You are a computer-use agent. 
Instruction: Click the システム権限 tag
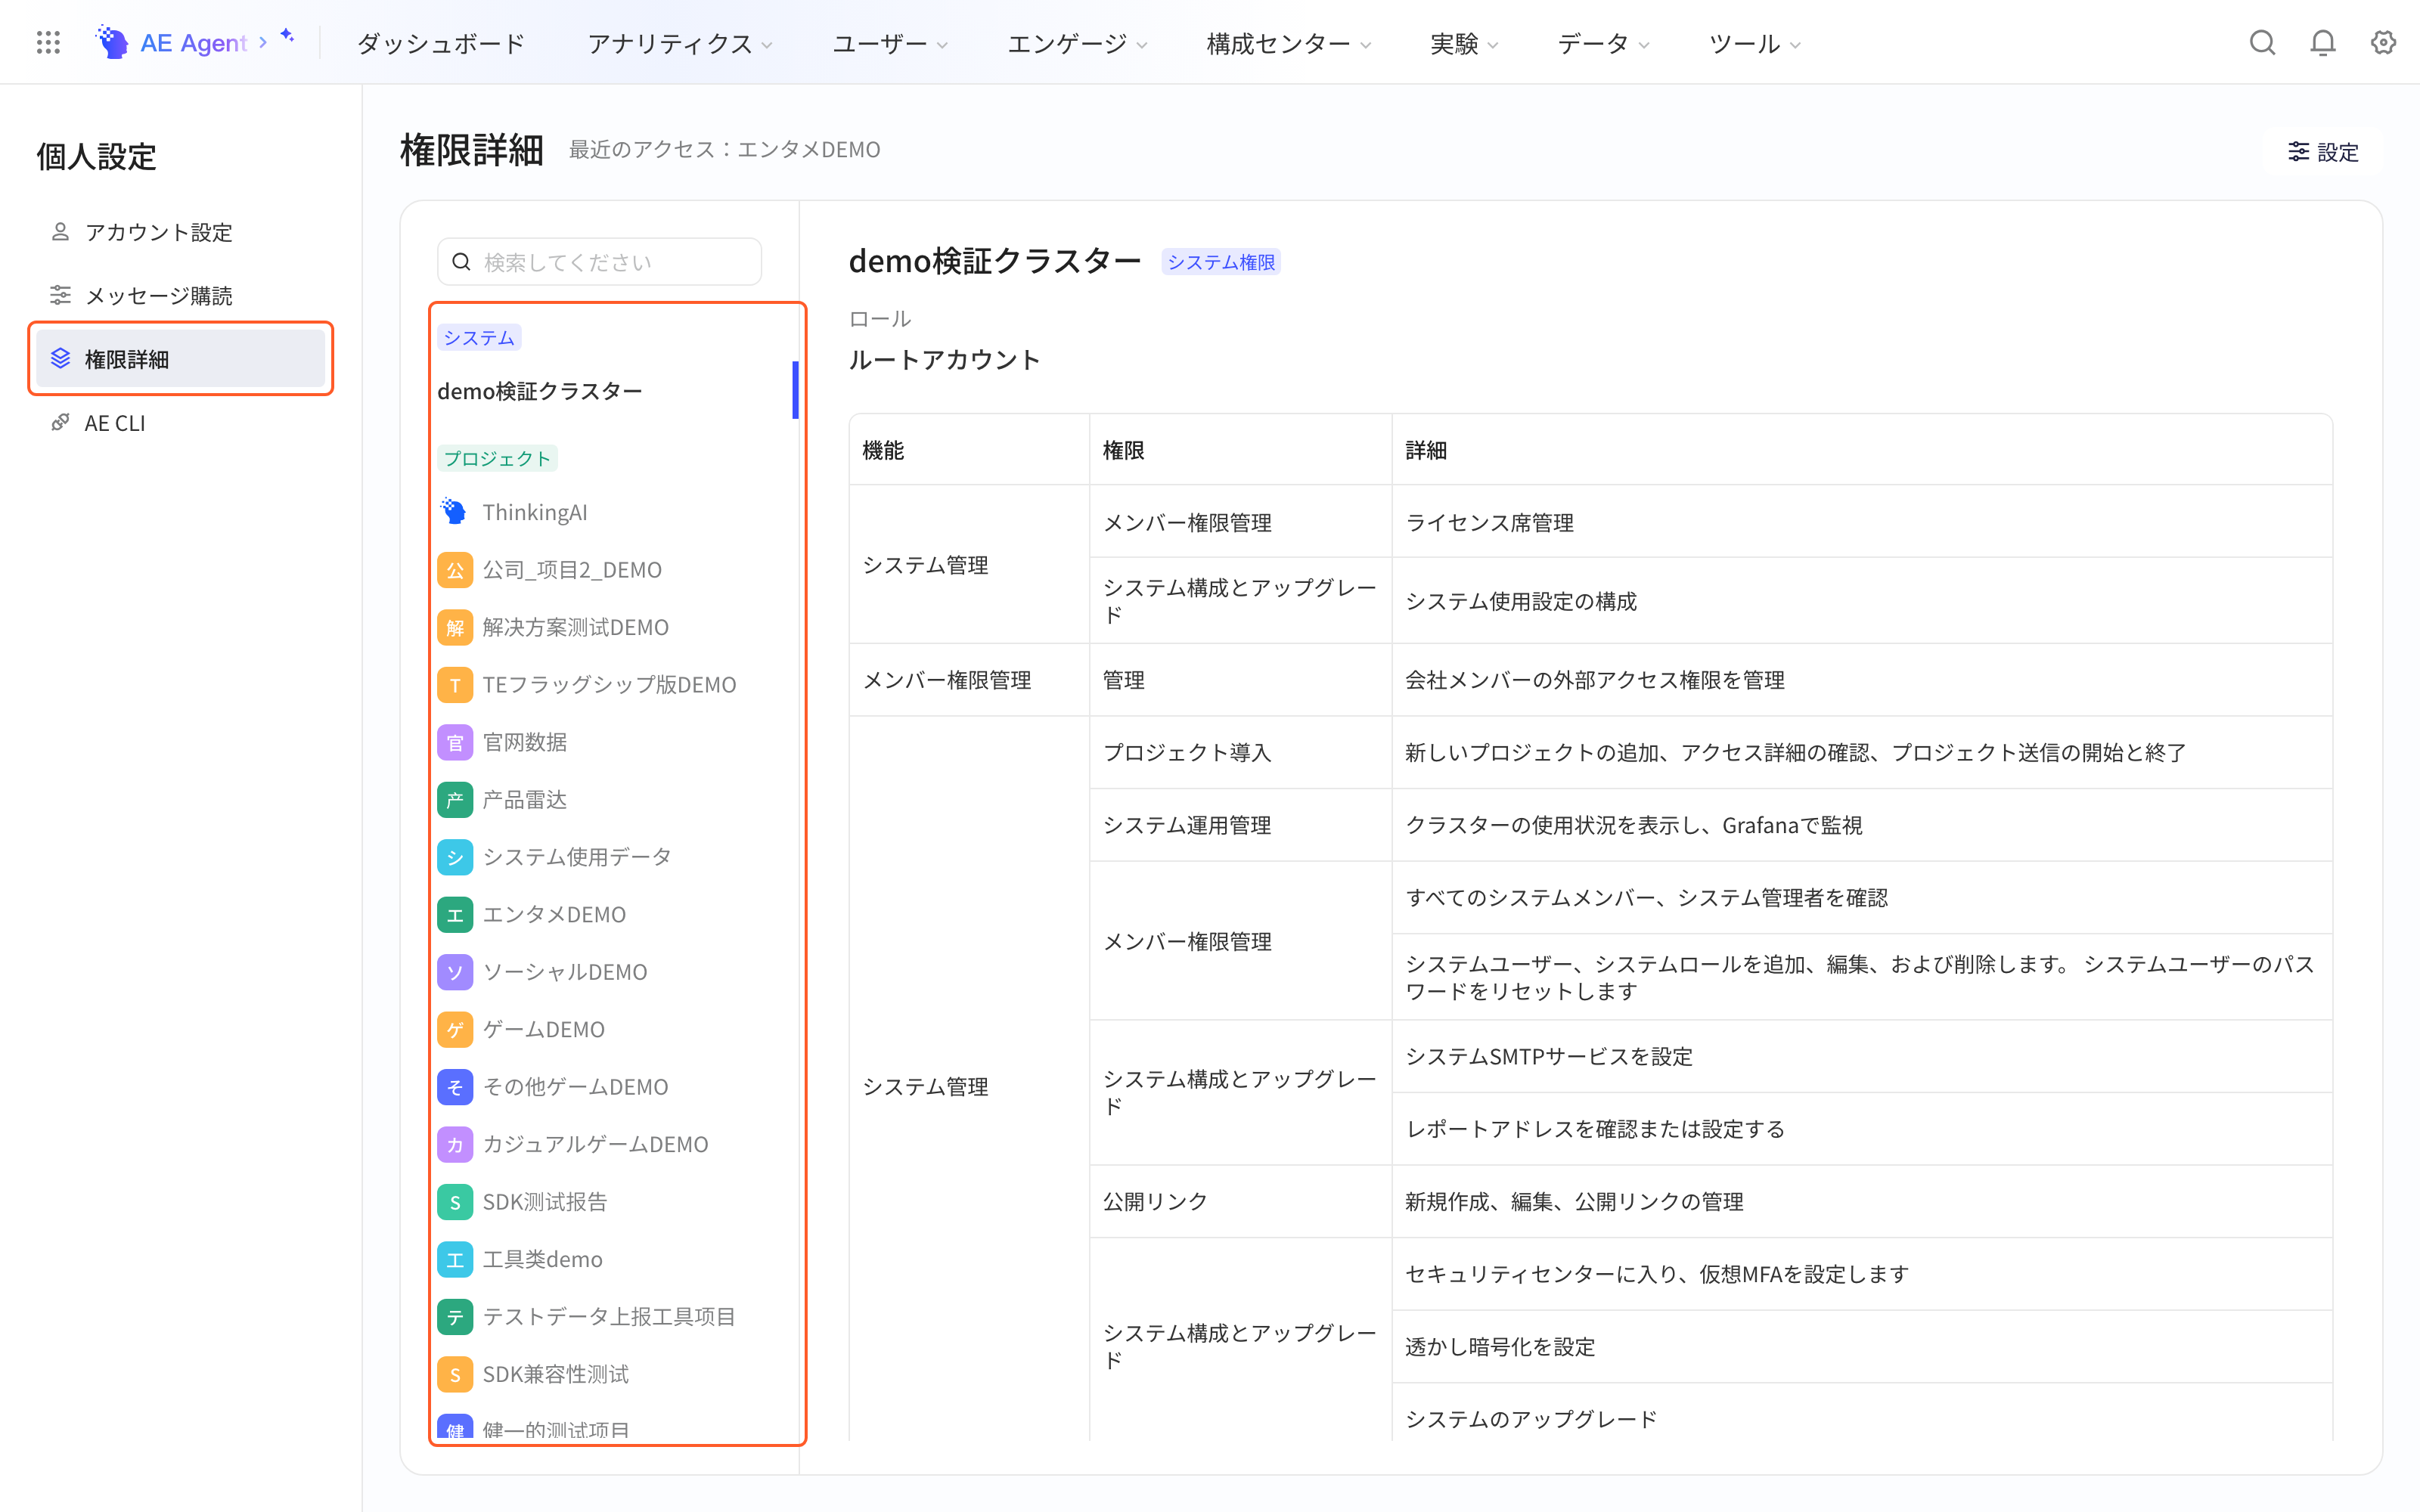point(1220,262)
